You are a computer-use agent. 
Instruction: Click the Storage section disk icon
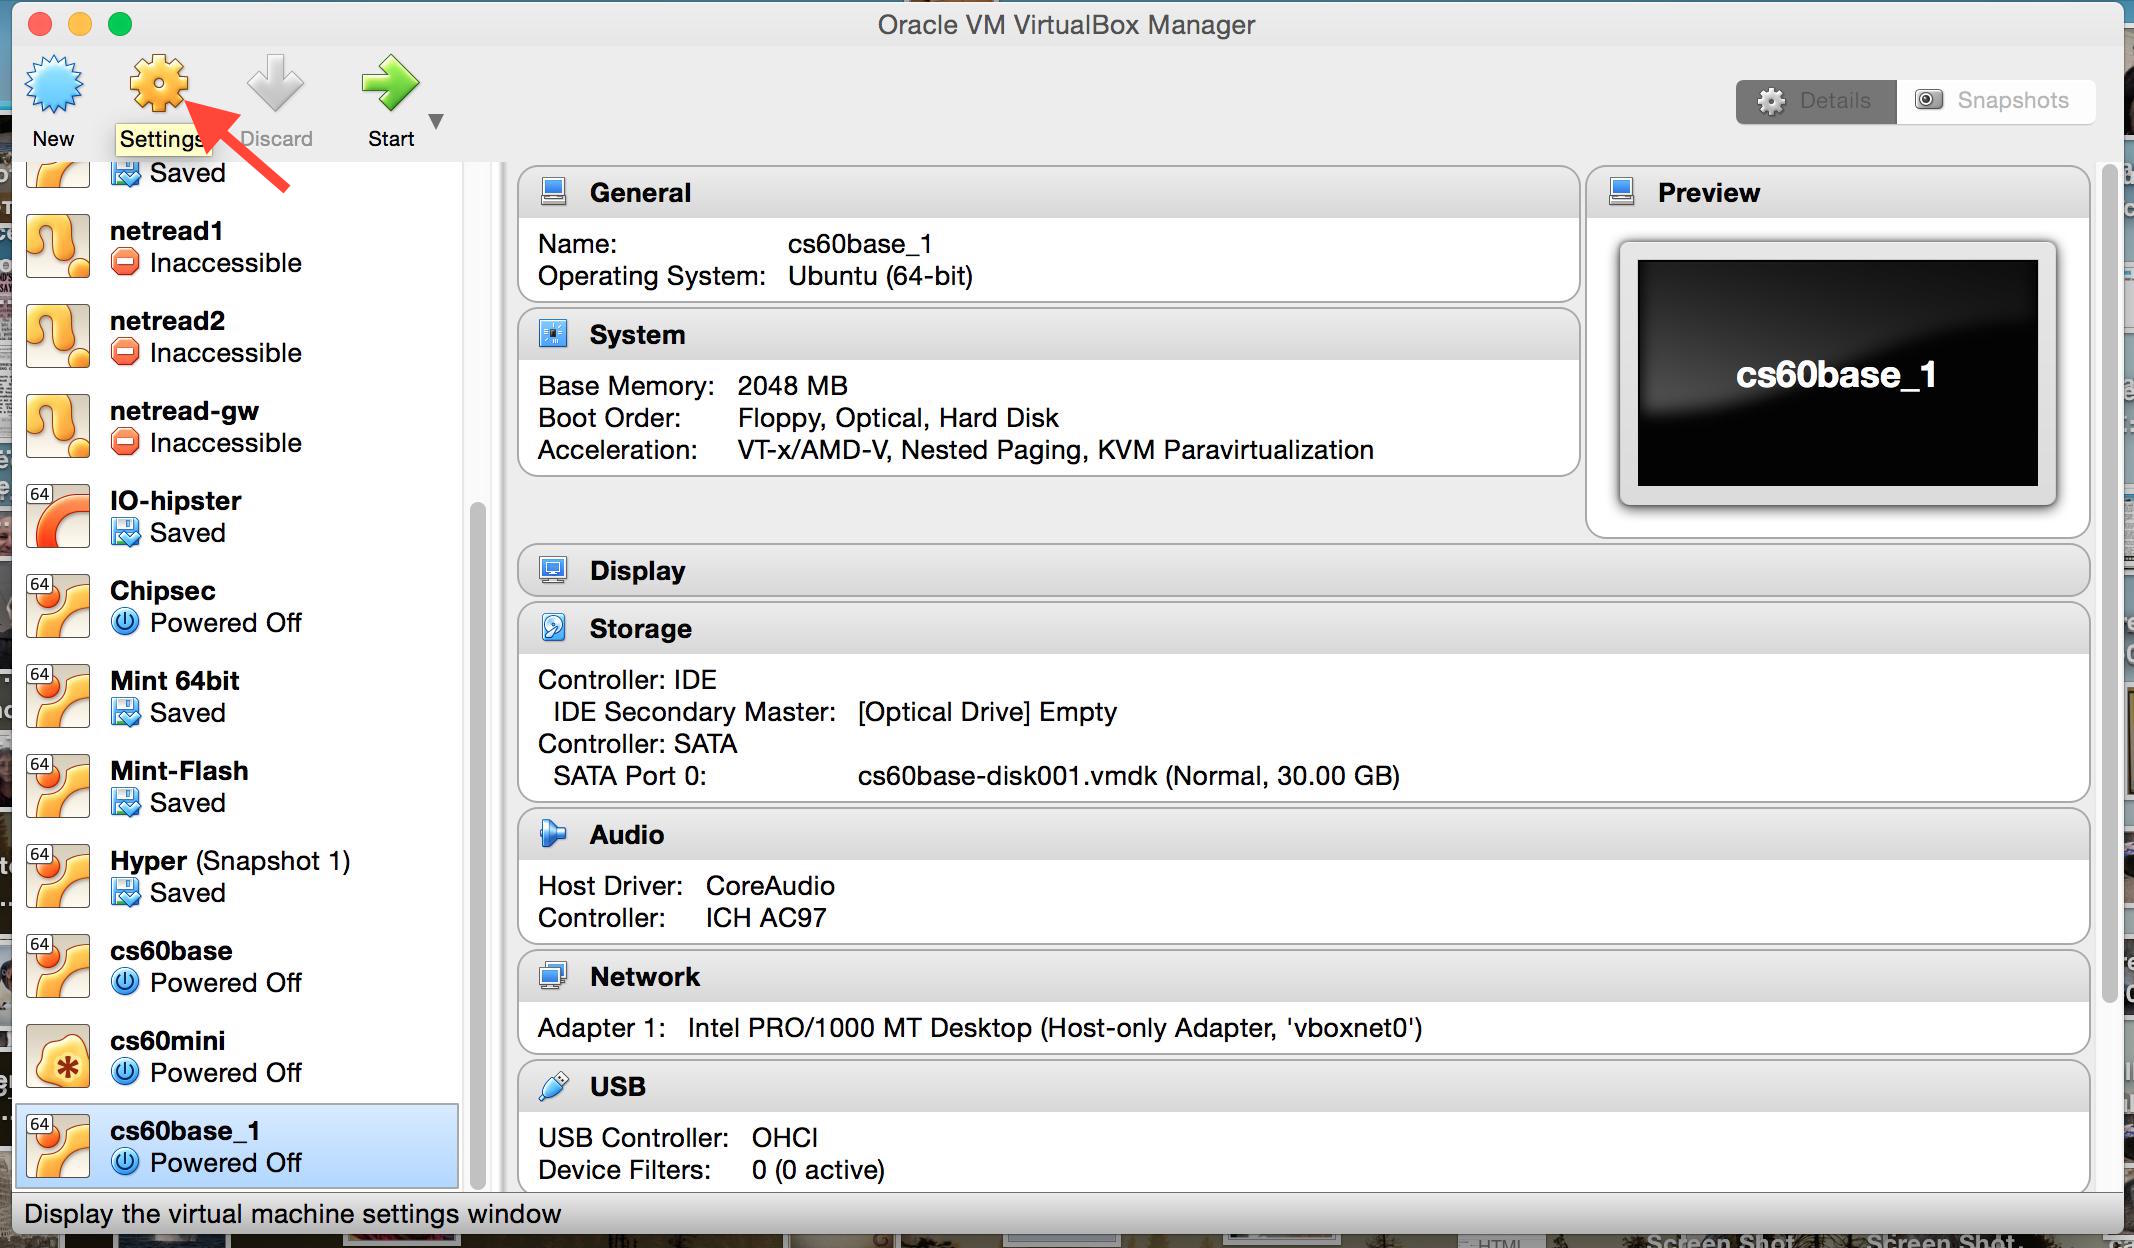pos(553,628)
